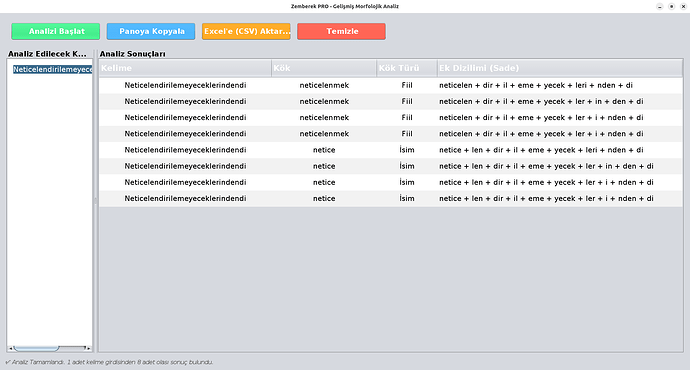Export with Excel'e (CSV) Aktar button
This screenshot has height=370, width=690.
(x=246, y=31)
